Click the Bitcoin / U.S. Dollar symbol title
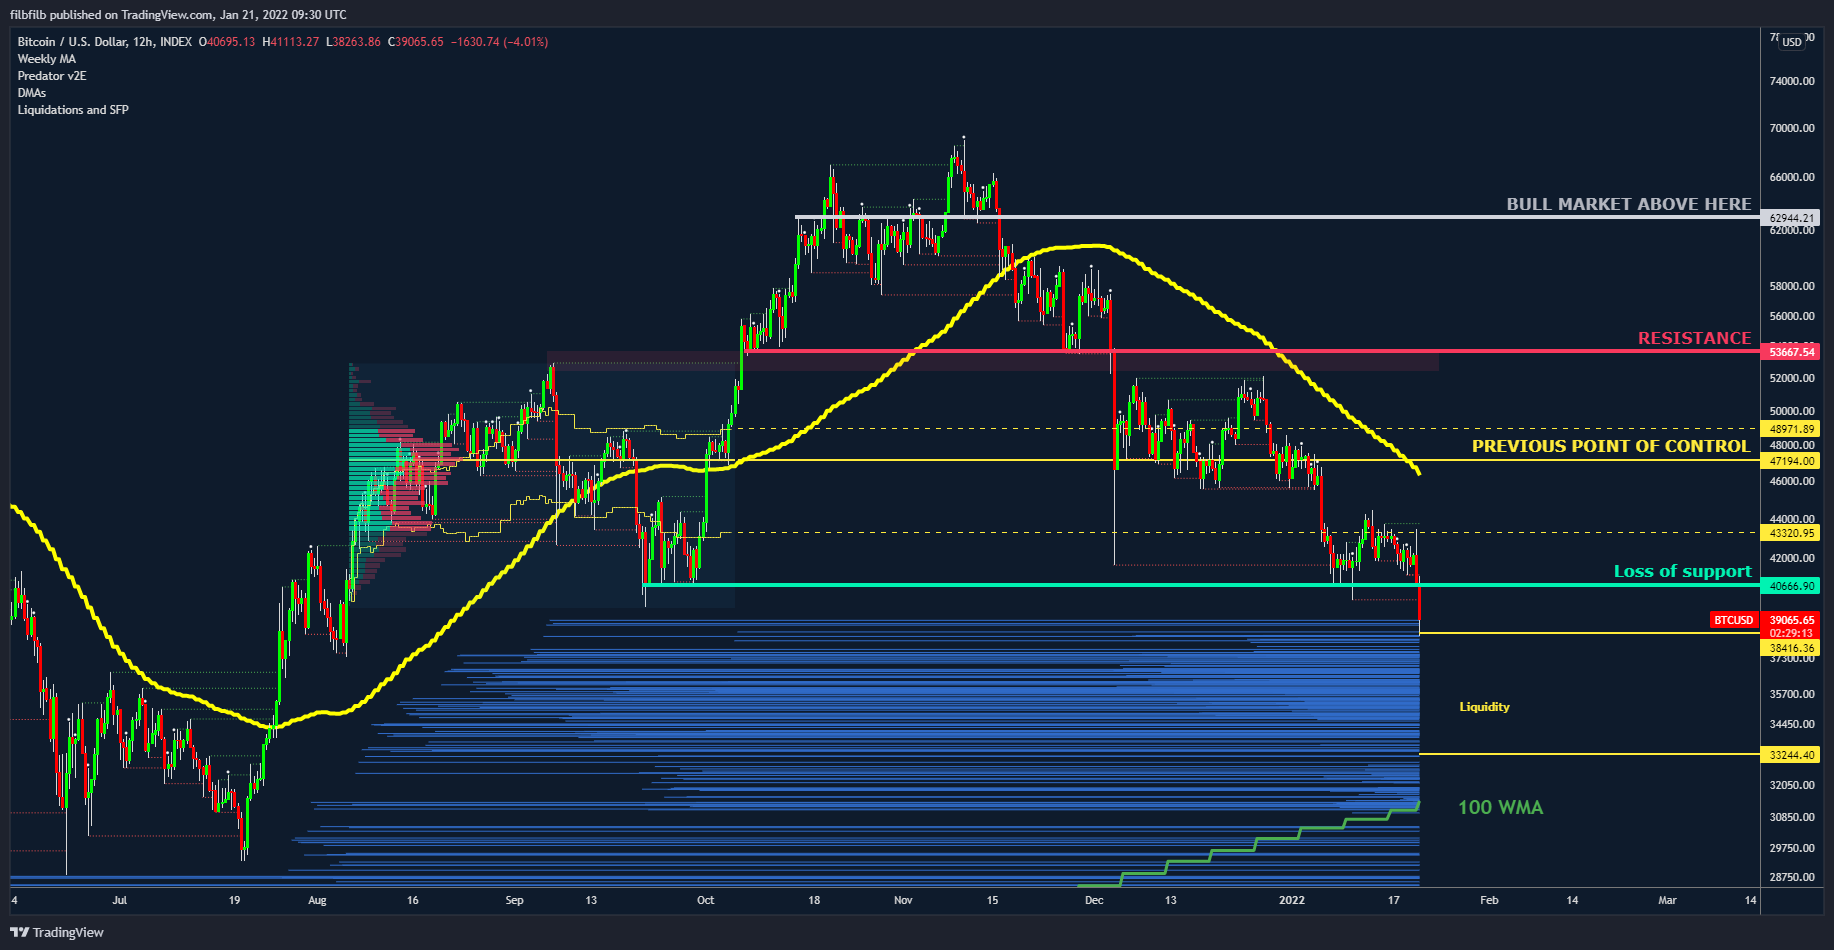This screenshot has width=1834, height=950. click(104, 42)
